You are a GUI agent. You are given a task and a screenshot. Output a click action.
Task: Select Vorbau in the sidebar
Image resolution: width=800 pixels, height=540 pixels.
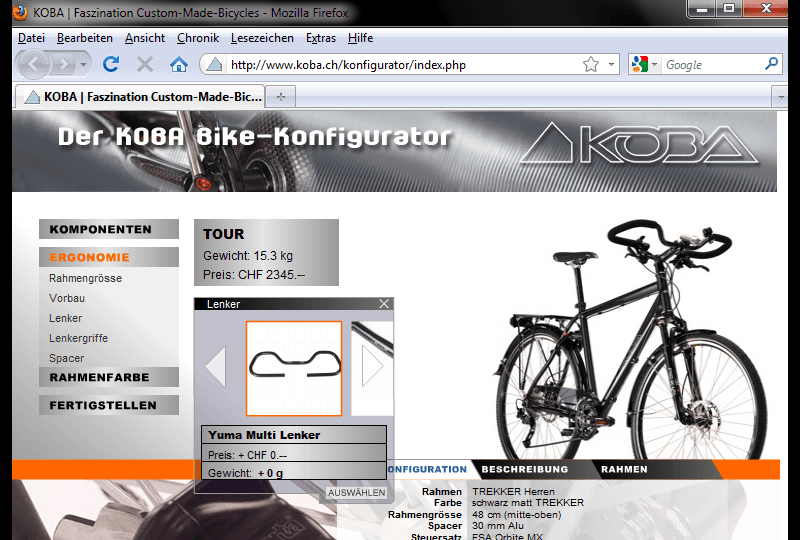pyautogui.click(x=67, y=298)
